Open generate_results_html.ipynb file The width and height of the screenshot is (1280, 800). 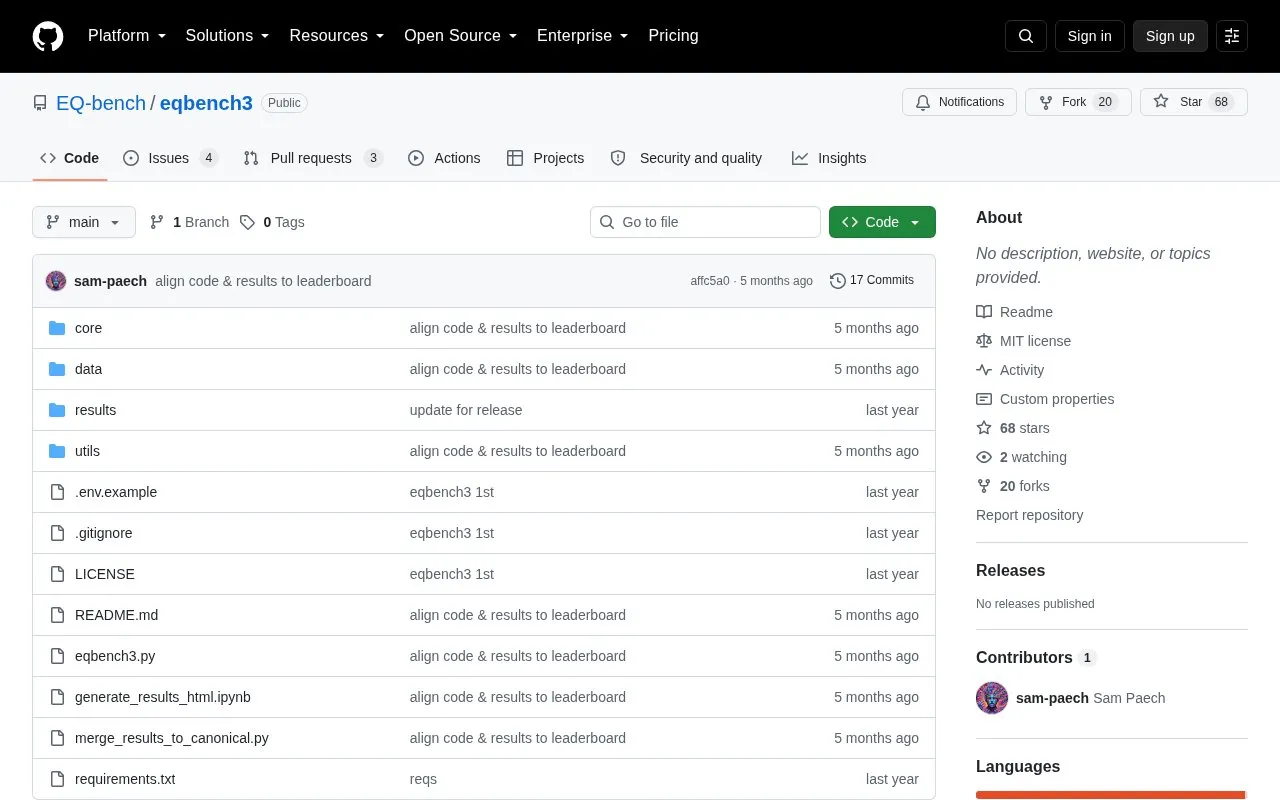point(163,697)
